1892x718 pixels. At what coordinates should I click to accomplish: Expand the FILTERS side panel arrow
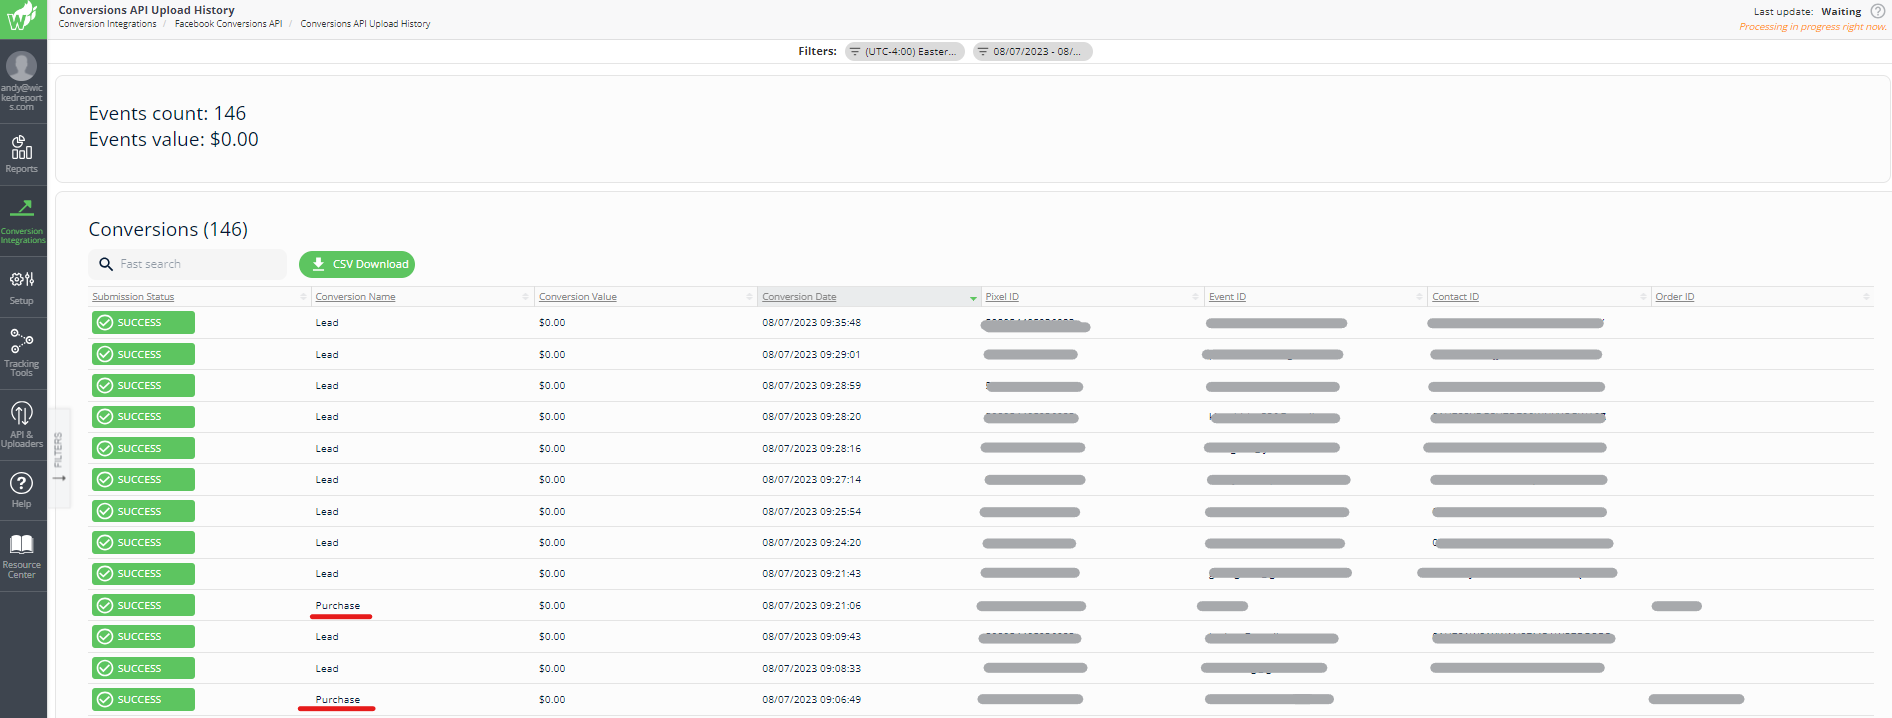pyautogui.click(x=59, y=478)
